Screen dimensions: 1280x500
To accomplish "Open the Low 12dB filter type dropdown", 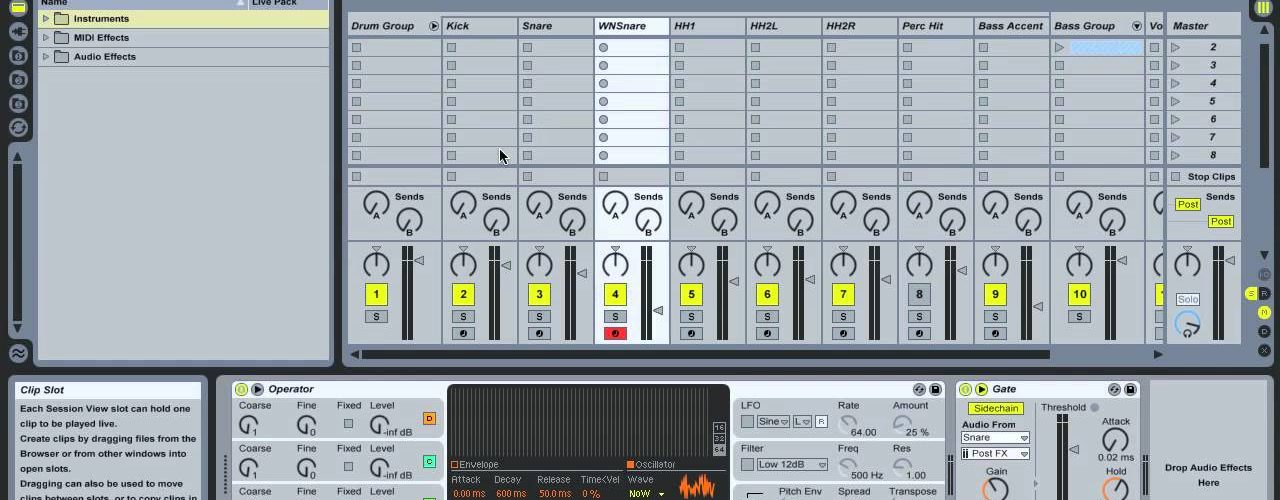I will coord(793,465).
